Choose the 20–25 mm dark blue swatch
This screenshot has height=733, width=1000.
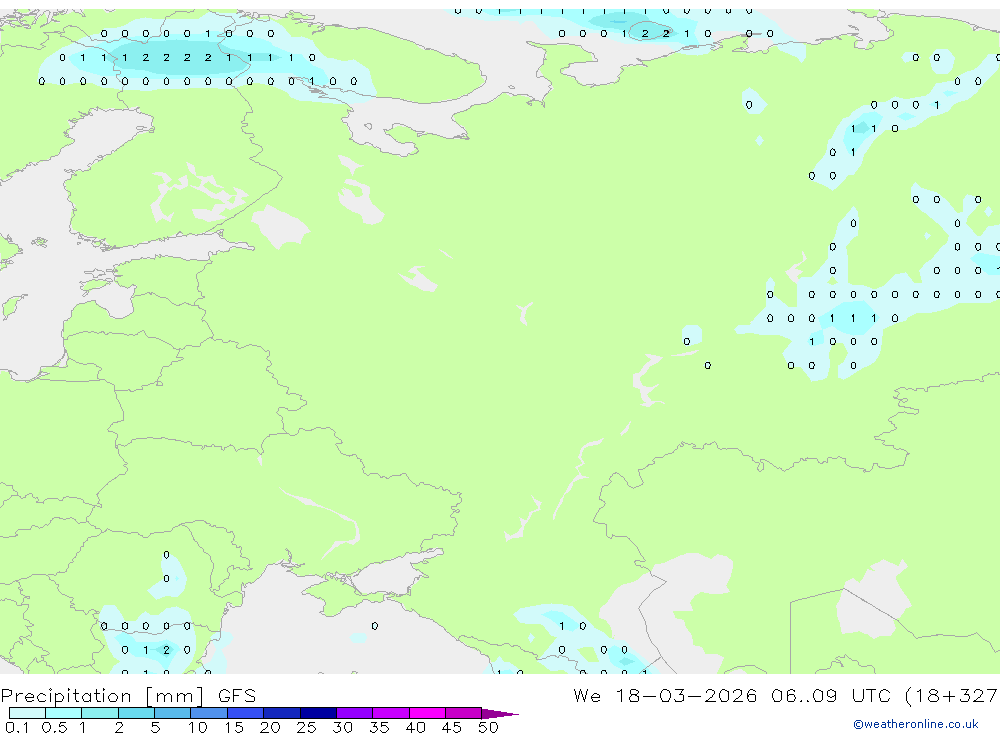pyautogui.click(x=282, y=713)
